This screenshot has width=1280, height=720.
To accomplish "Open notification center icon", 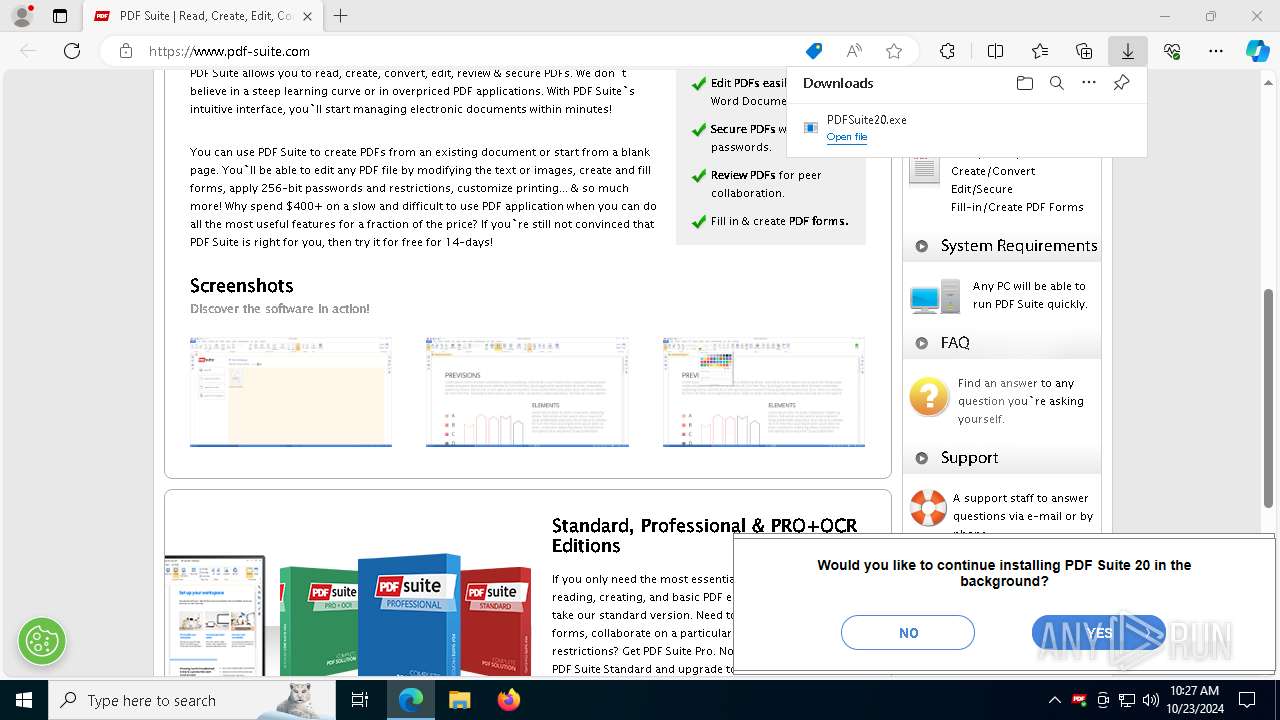I will pos(1247,700).
